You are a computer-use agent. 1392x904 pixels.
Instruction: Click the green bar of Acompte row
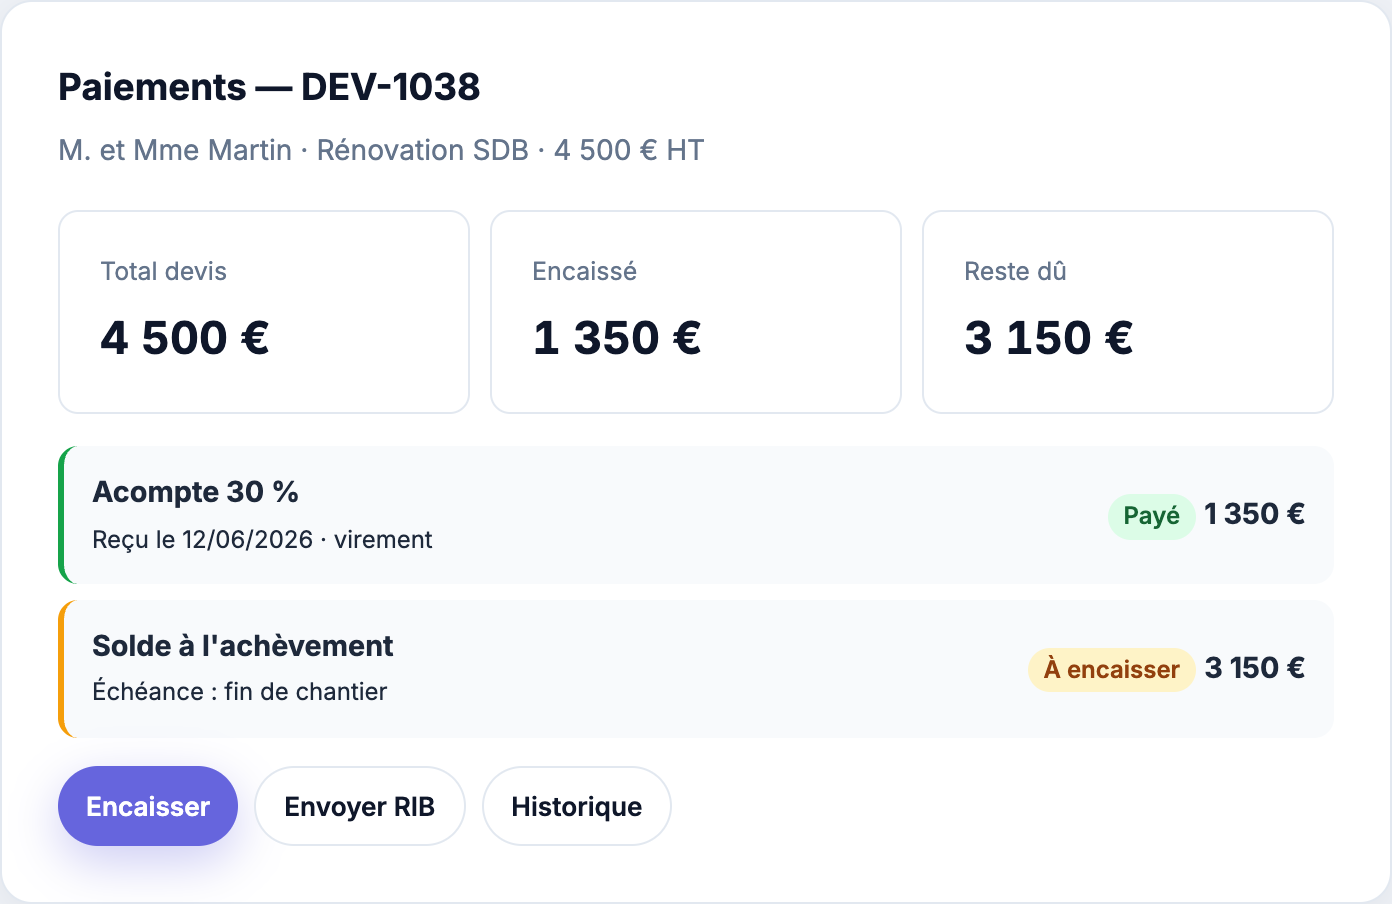coord(61,515)
